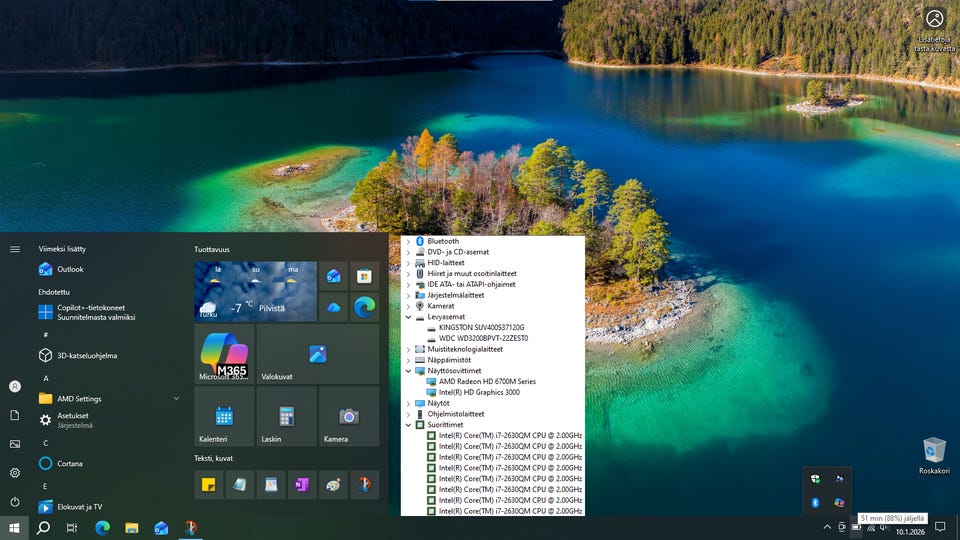Launch the Microsoft Edge tile
Image resolution: width=960 pixels, height=540 pixels.
click(364, 307)
